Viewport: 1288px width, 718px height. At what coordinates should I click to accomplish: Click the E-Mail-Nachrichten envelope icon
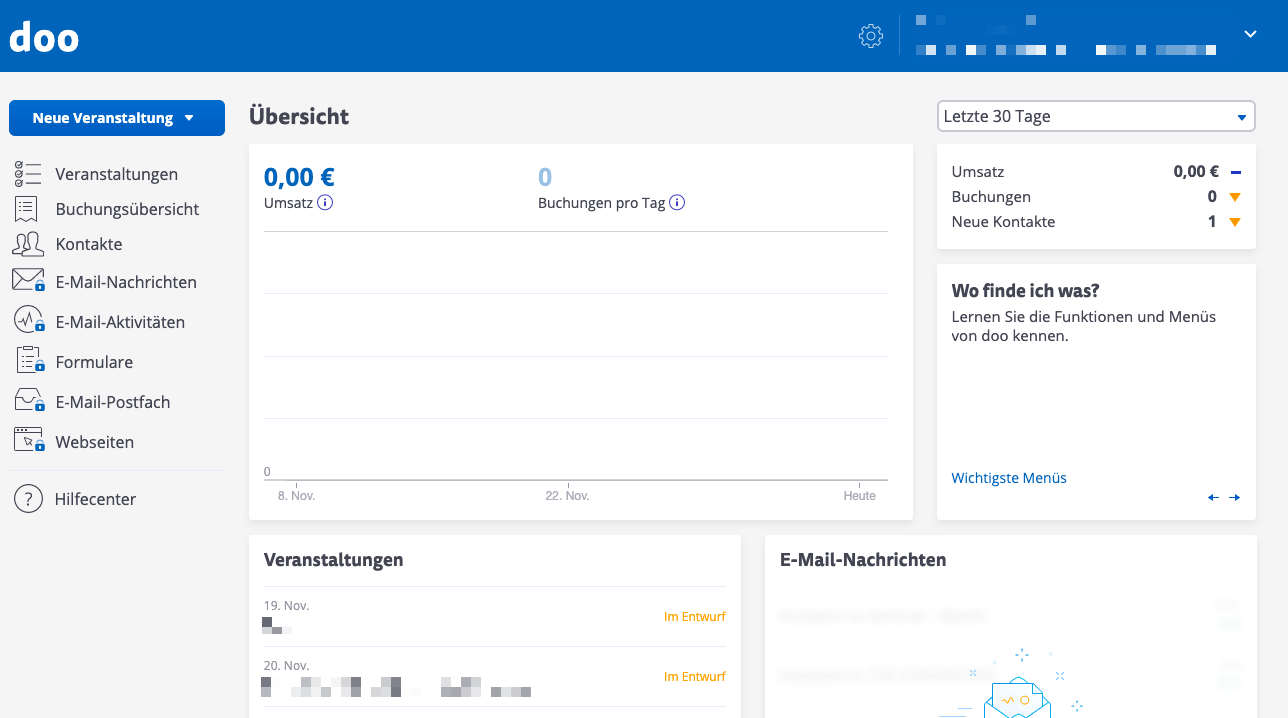(x=28, y=280)
